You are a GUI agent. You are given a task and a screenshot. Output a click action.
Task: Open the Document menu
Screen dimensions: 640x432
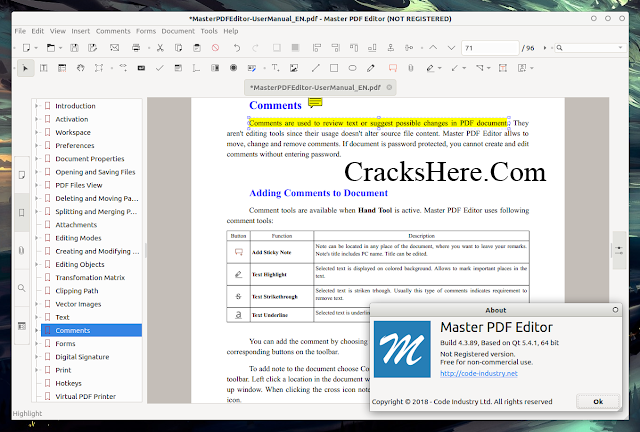point(178,31)
